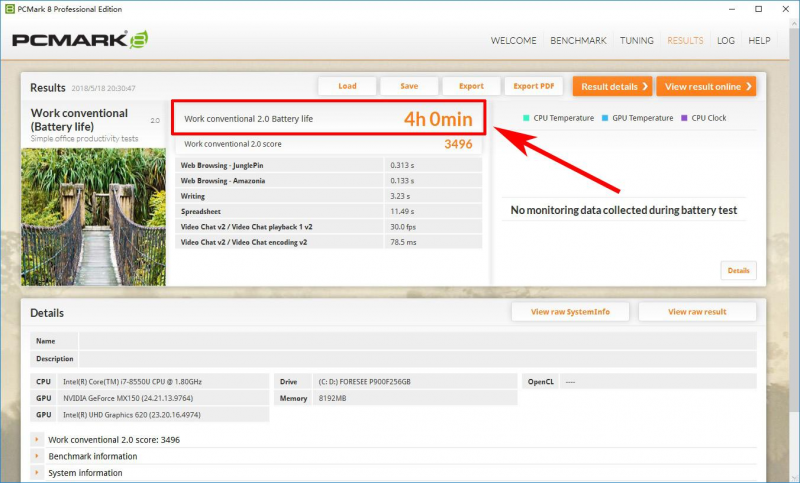Toggle the CPU Clock legend swatch
The height and width of the screenshot is (483, 800).
click(x=685, y=118)
